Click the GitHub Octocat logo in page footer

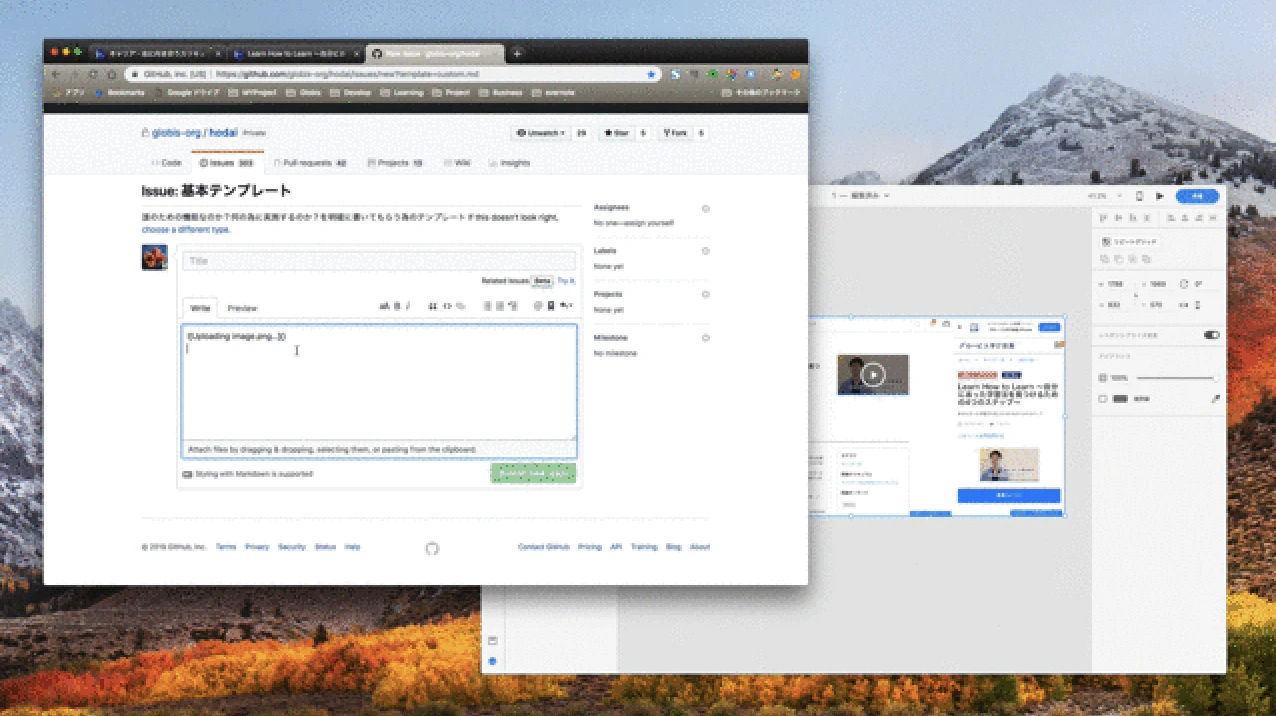coord(432,548)
